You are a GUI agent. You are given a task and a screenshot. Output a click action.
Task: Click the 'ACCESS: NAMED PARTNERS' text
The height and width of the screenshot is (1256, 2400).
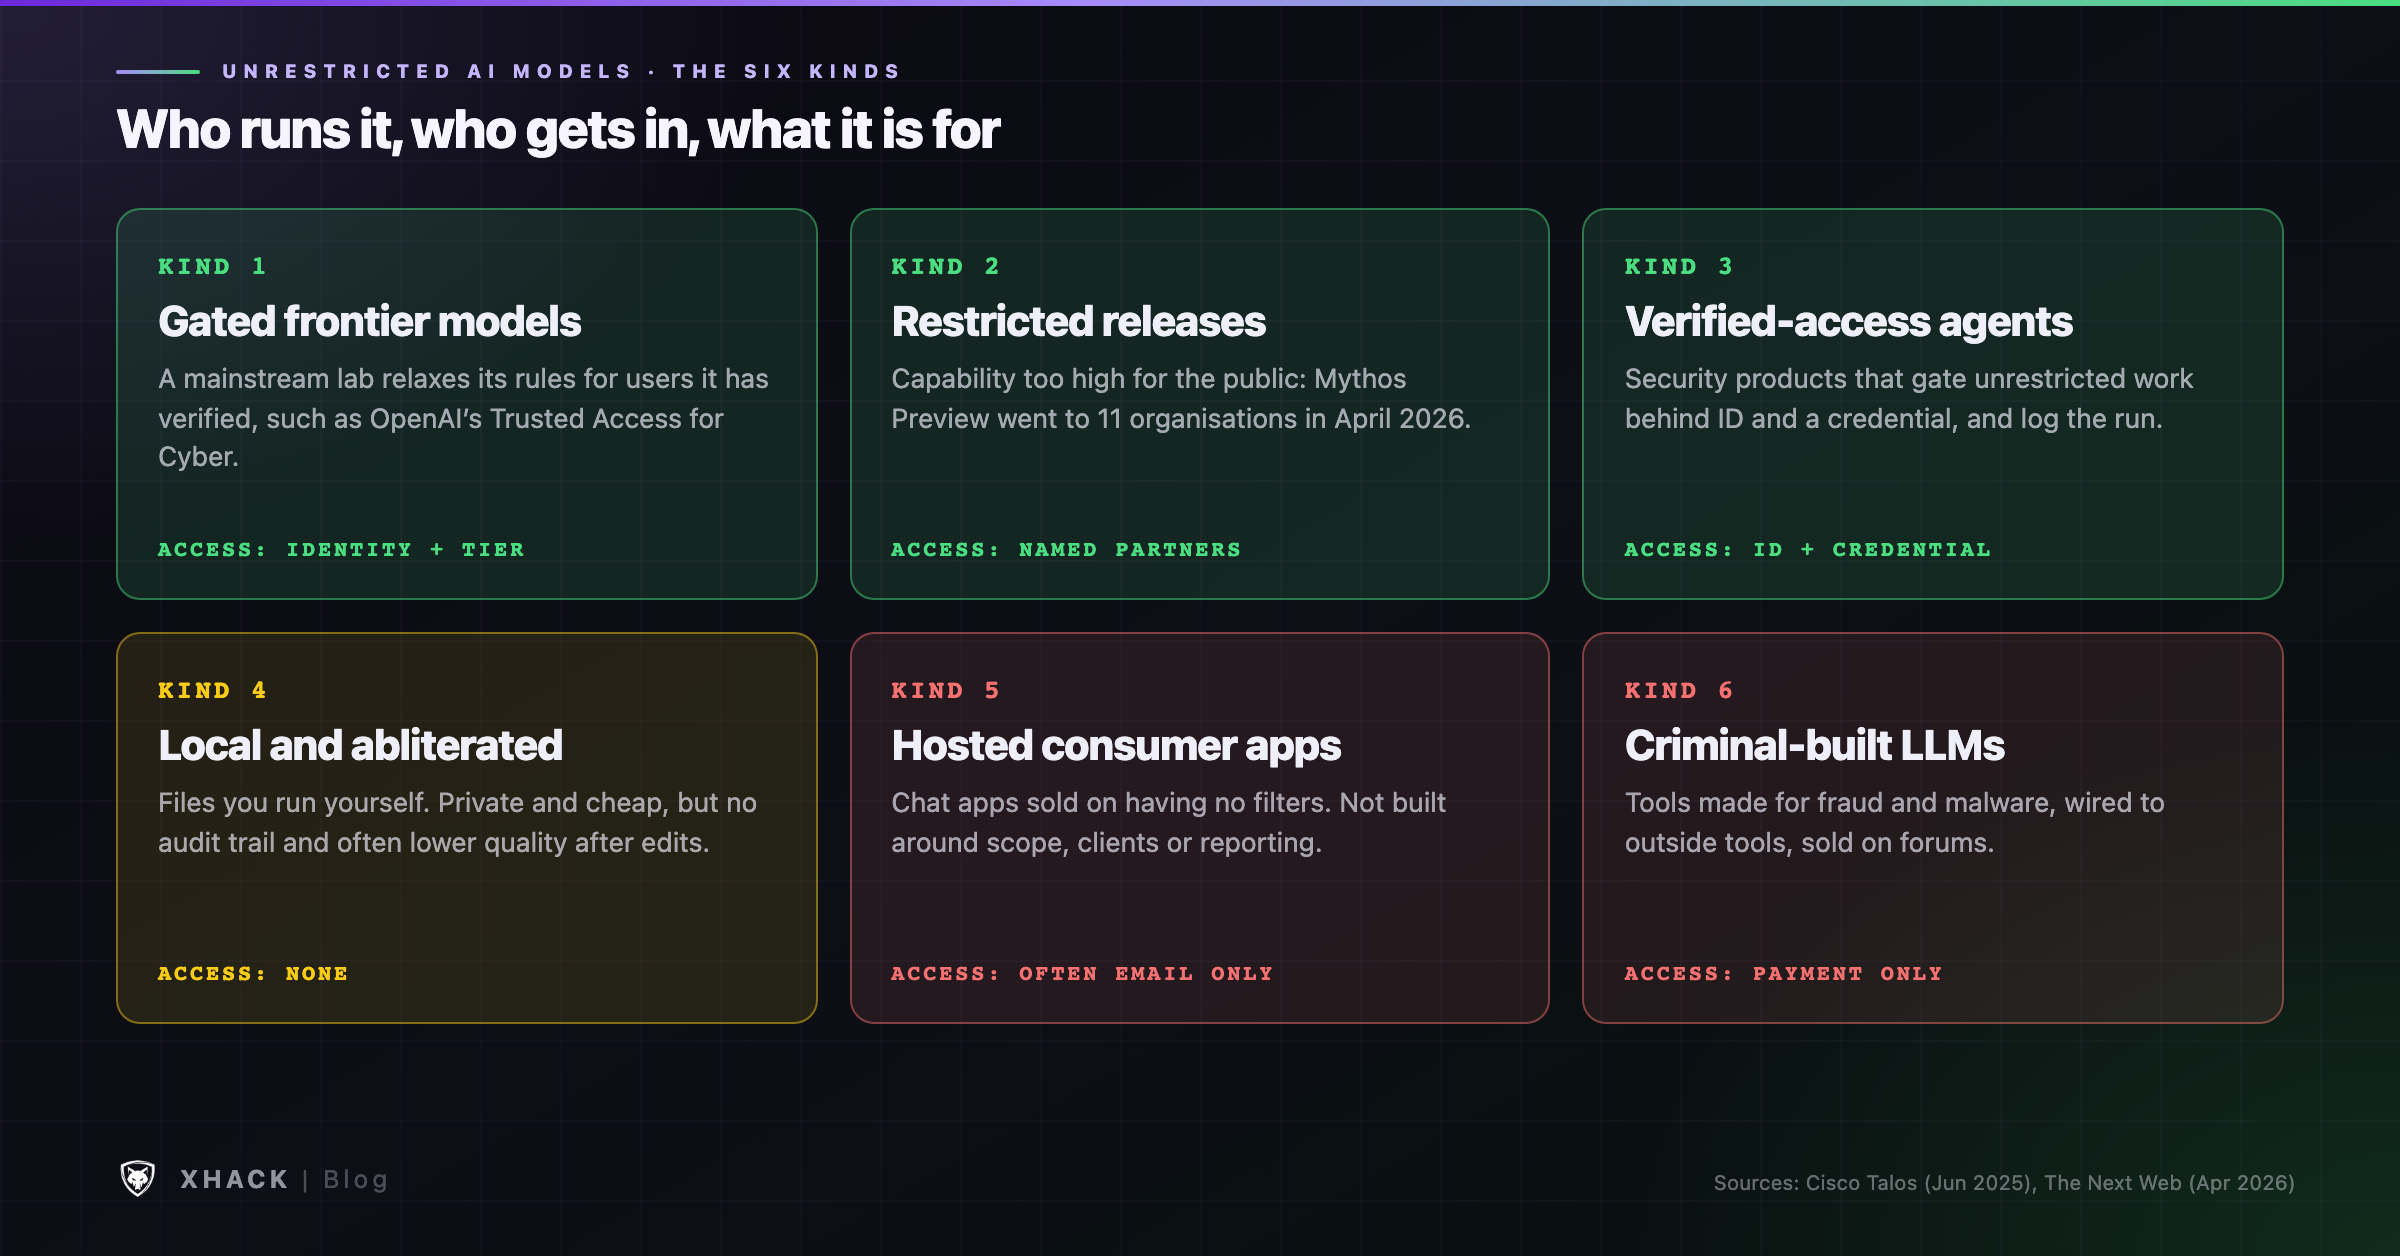tap(1066, 550)
